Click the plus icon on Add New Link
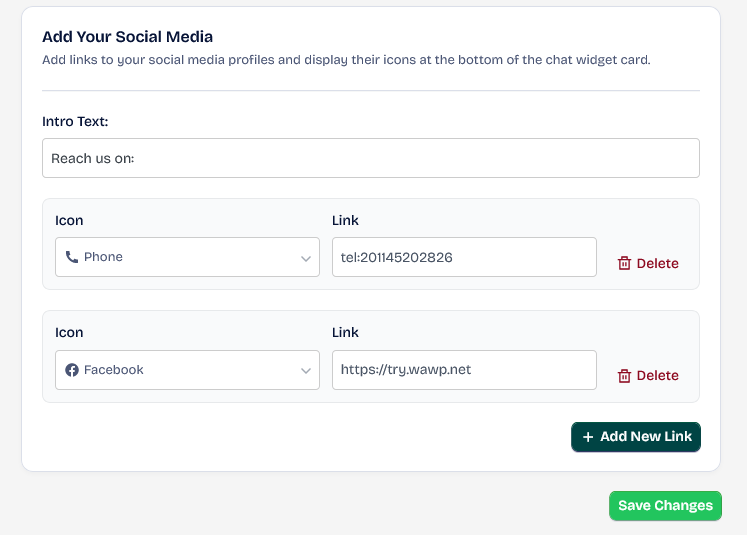 [x=588, y=437]
